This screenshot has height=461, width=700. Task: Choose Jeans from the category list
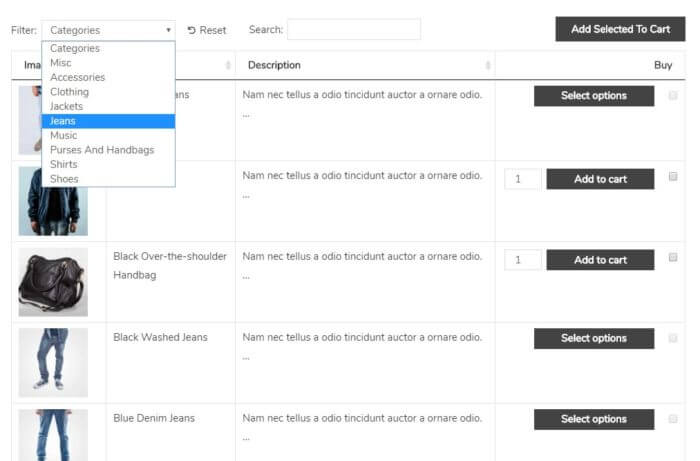coord(108,121)
